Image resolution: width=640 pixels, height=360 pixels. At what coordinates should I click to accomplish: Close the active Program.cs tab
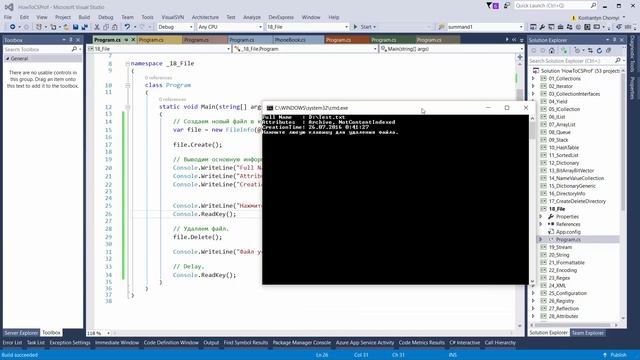pos(133,40)
